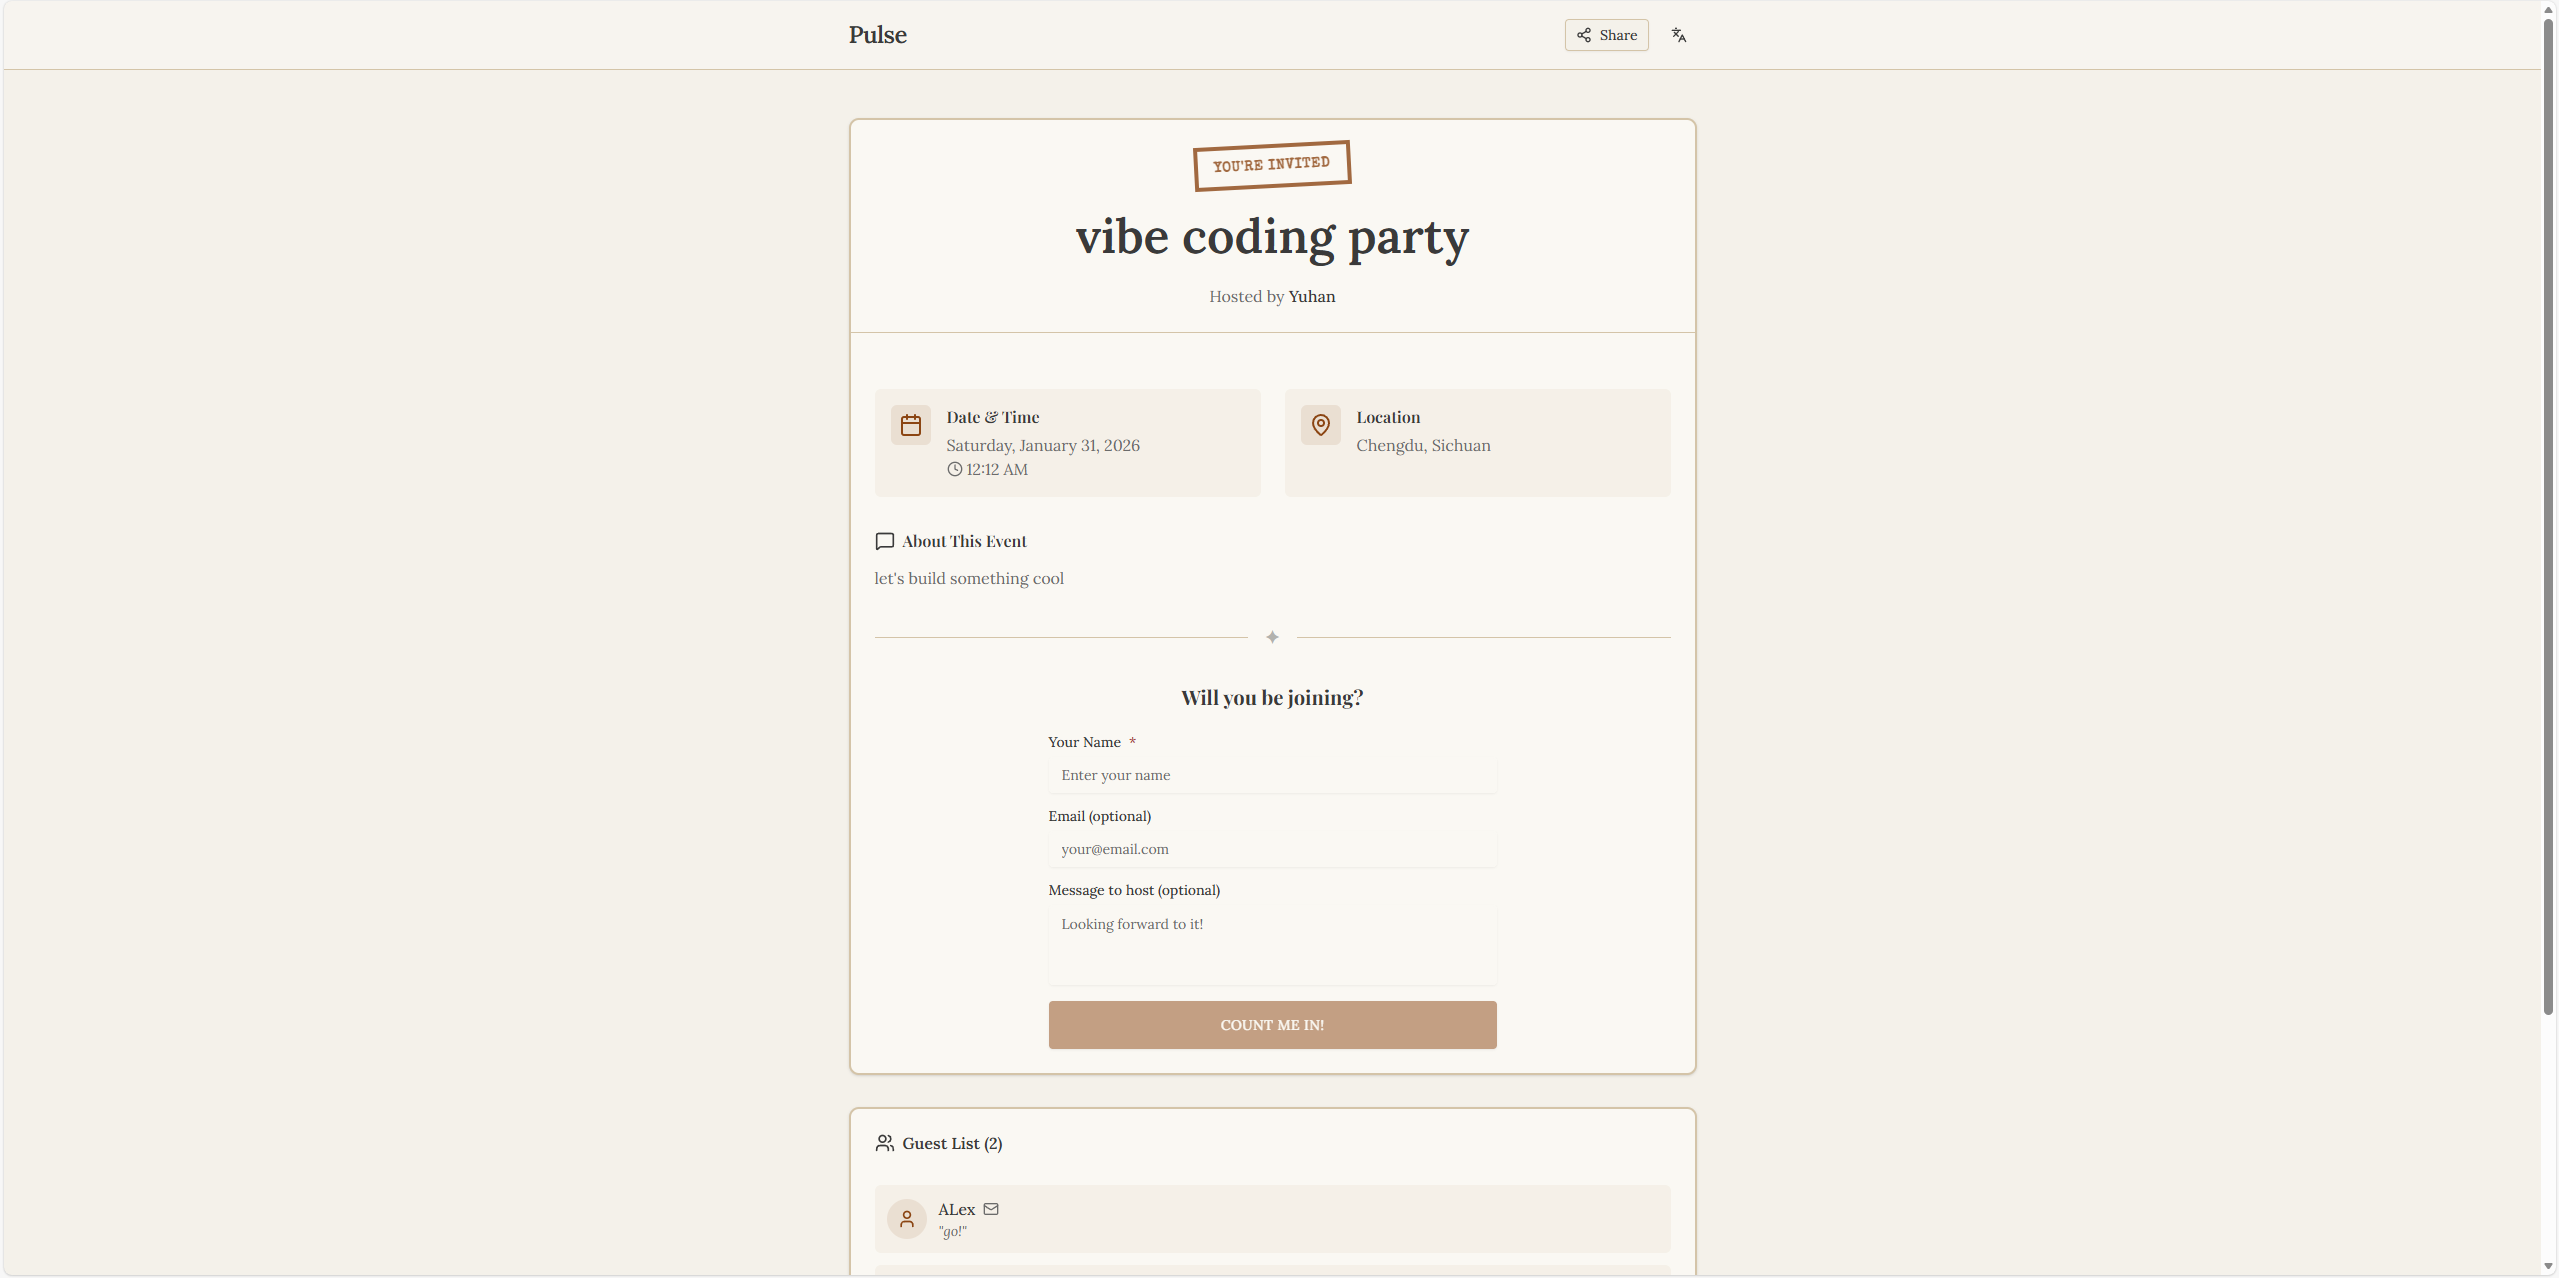
Task: Submit RSVP with Count Me In button
Action: pos(1272,1025)
